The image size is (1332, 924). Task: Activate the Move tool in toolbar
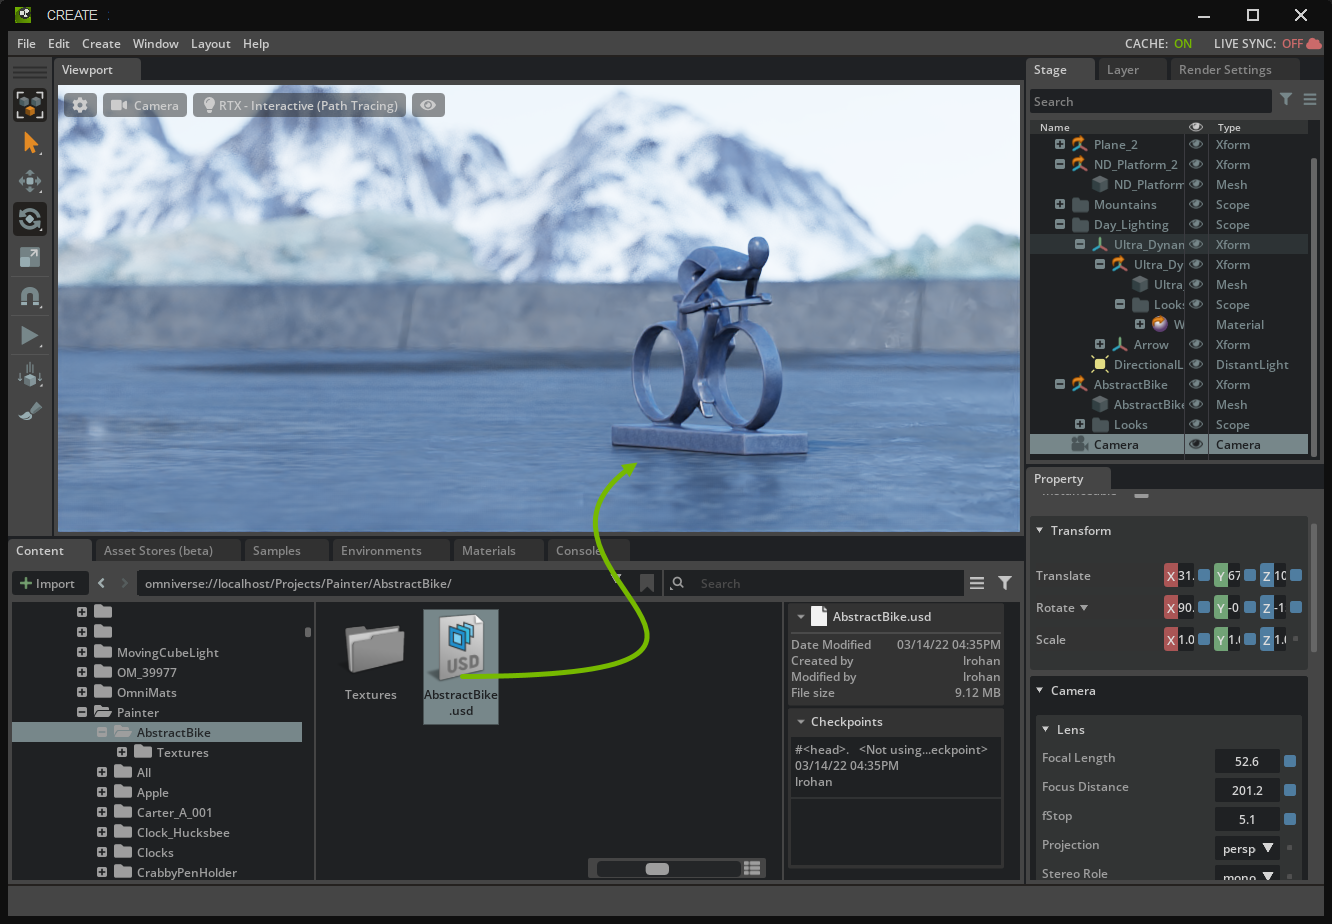[30, 181]
